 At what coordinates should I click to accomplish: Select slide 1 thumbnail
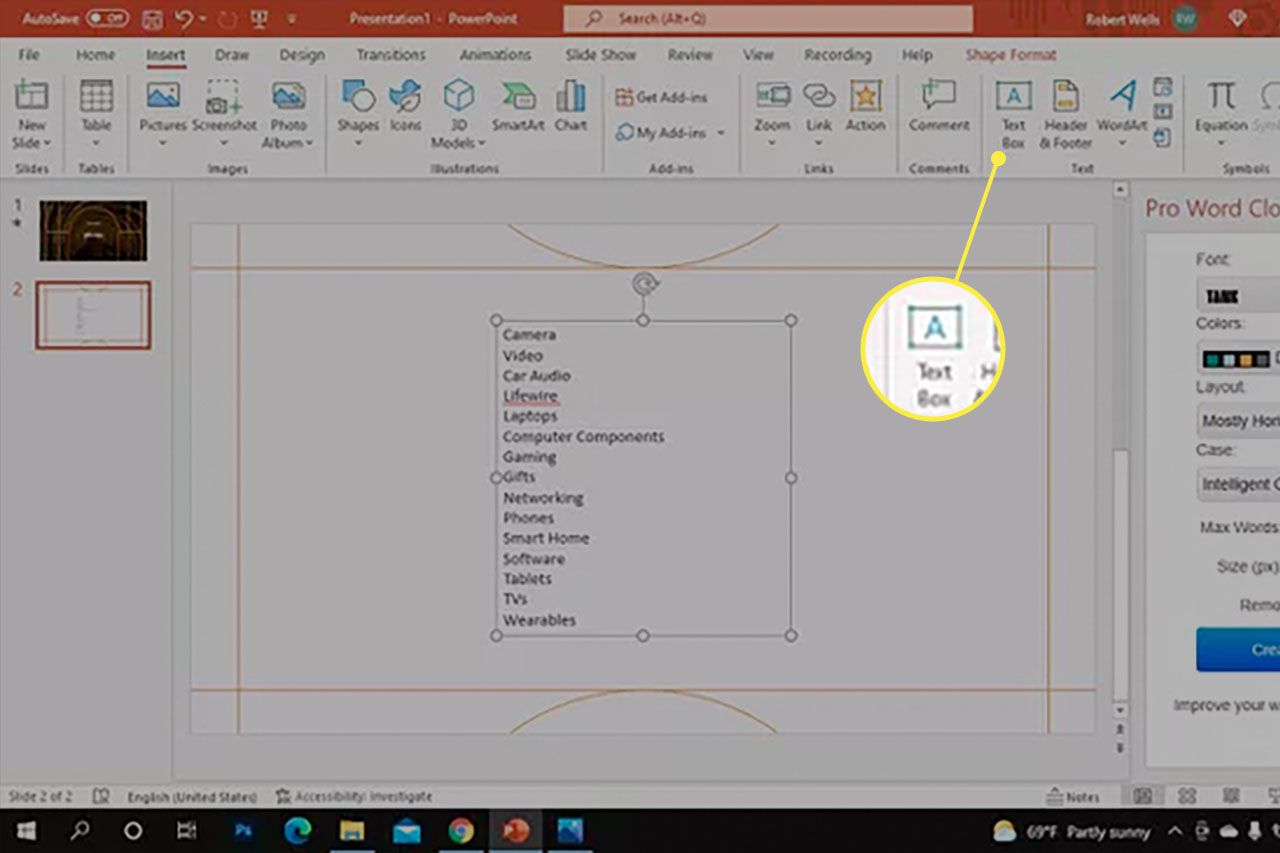(93, 230)
